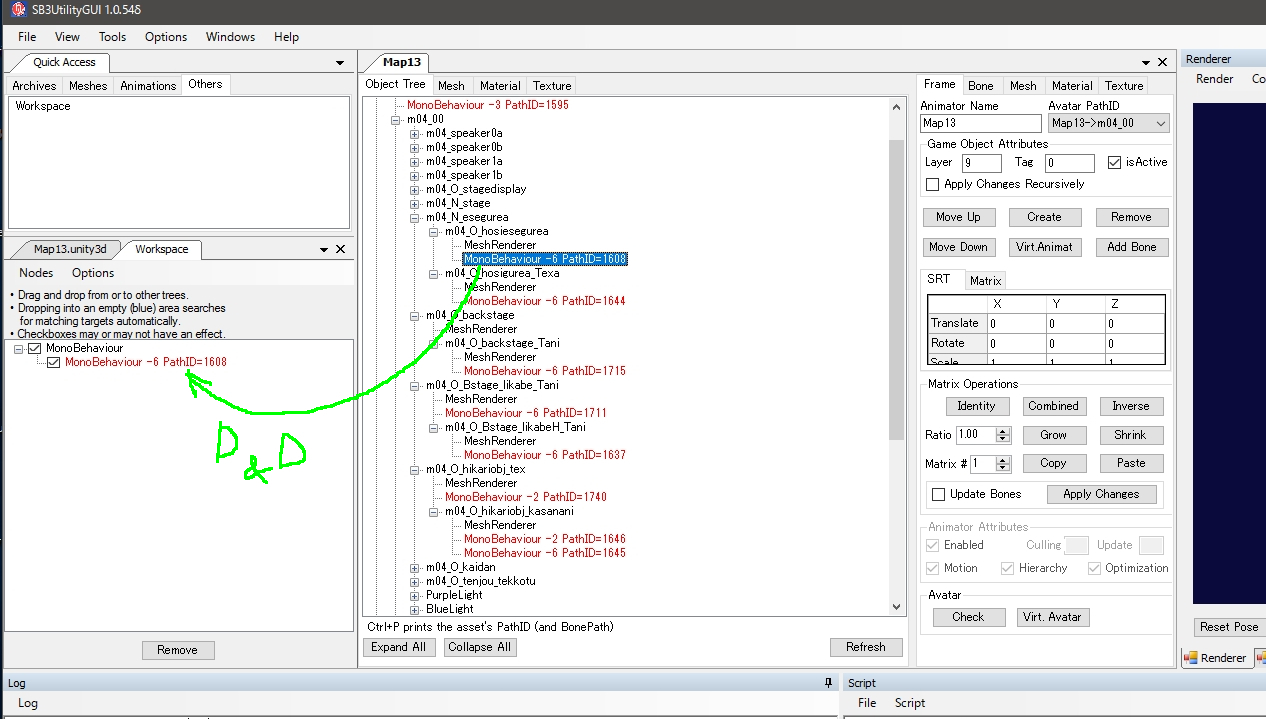This screenshot has width=1266, height=719.
Task: Click the object tree vertical scrollbar
Action: coord(896,290)
